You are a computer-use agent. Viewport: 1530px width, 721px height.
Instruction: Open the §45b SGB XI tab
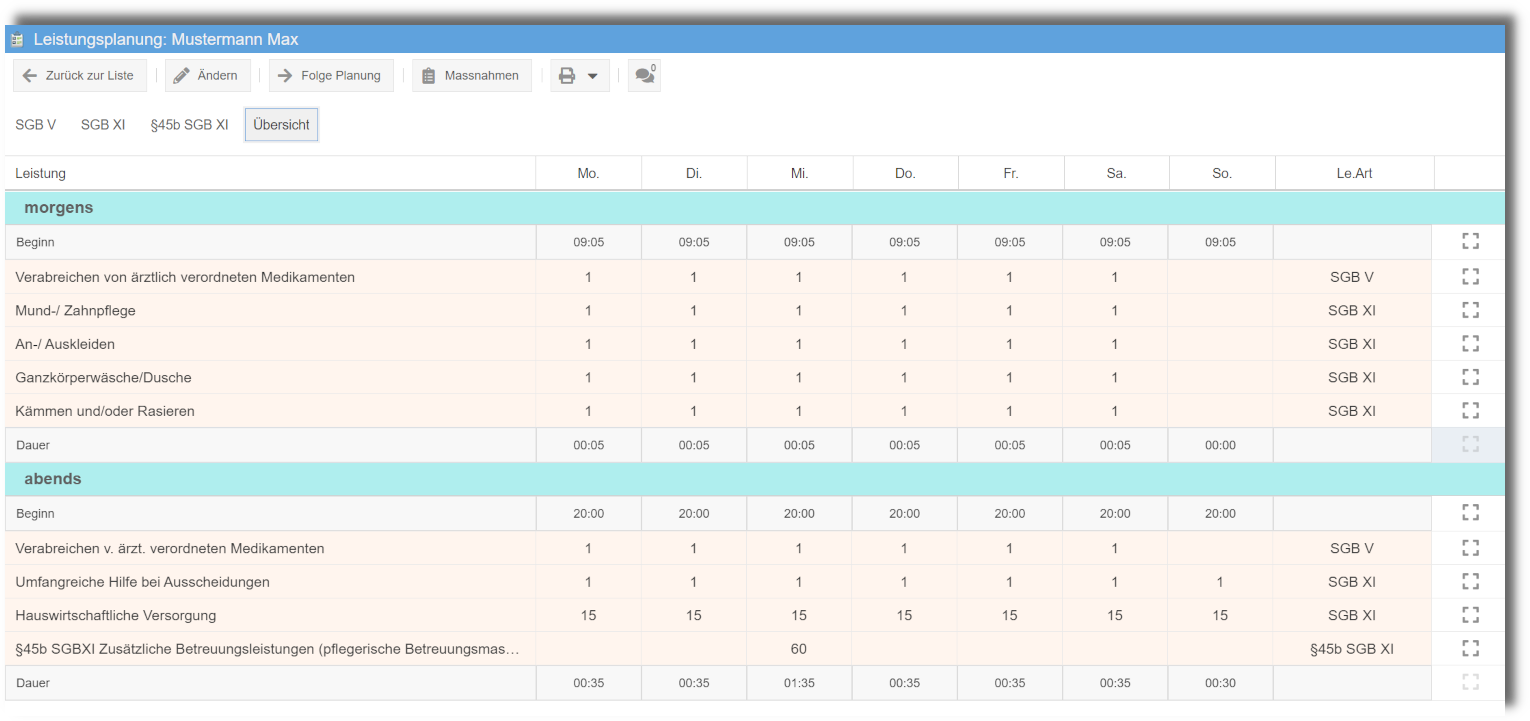(x=189, y=124)
